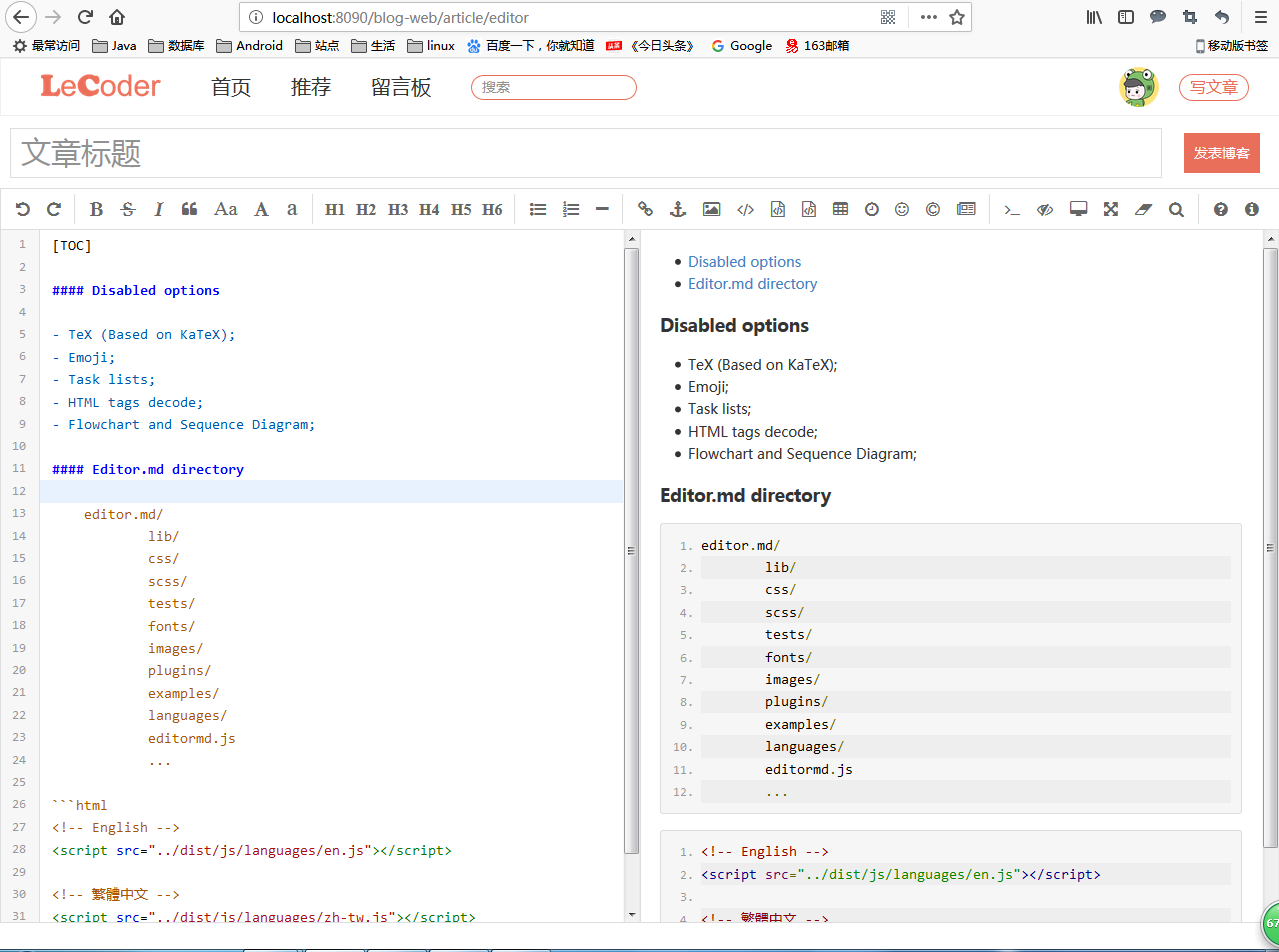The height and width of the screenshot is (952, 1279).
Task: Open the editor about info dialog
Action: (1251, 209)
